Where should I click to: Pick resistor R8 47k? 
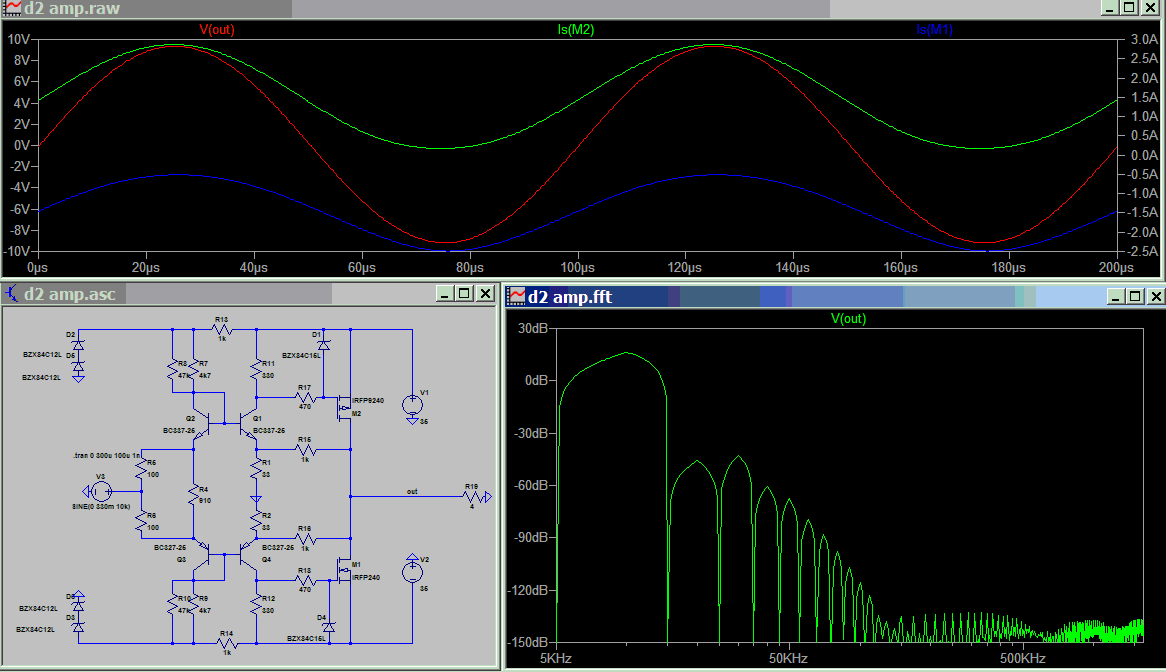coord(173,369)
